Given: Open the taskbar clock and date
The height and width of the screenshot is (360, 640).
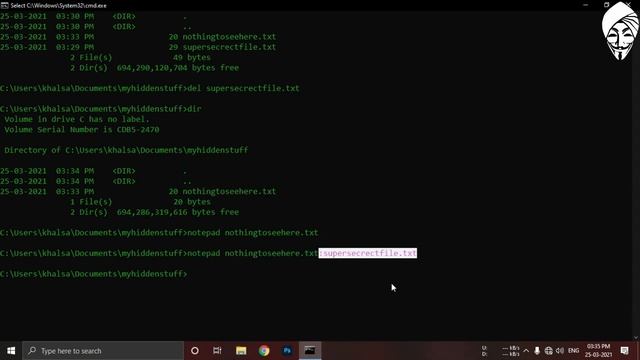Looking at the screenshot, I should click(598, 351).
